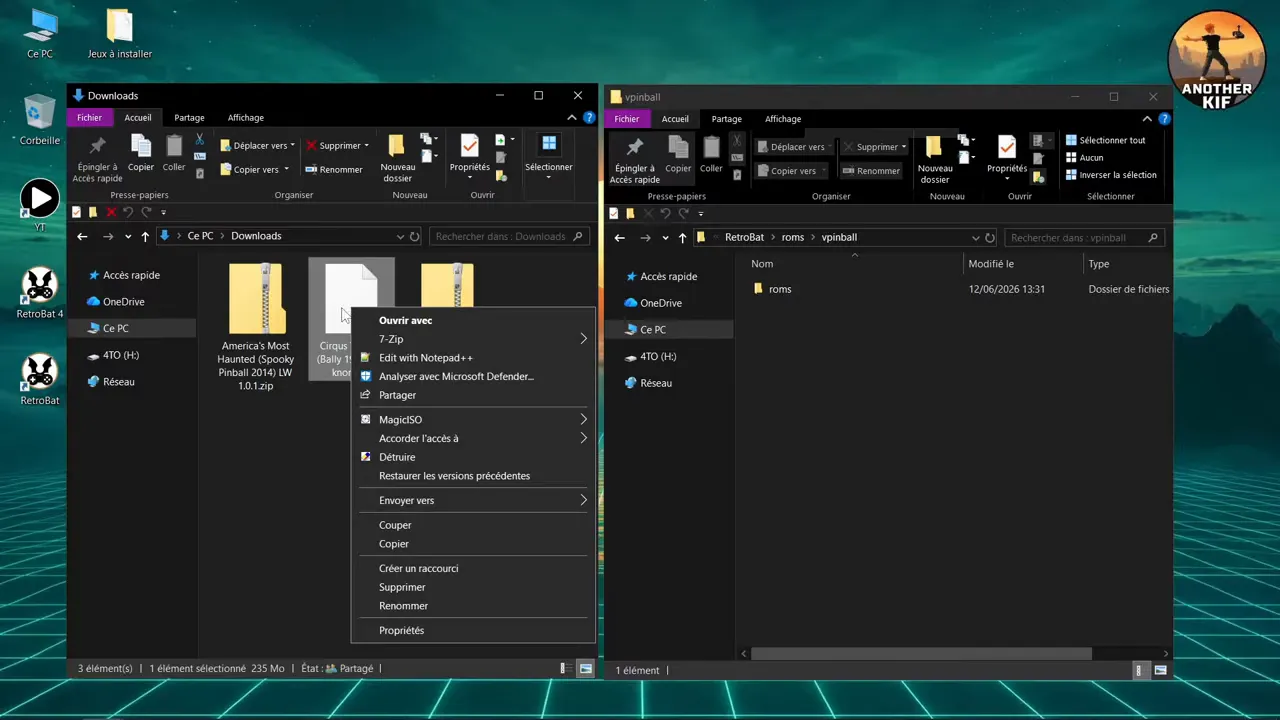Viewport: 1280px width, 720px height.
Task: Click Coller icon in Downloads ribbon
Action: click(174, 153)
